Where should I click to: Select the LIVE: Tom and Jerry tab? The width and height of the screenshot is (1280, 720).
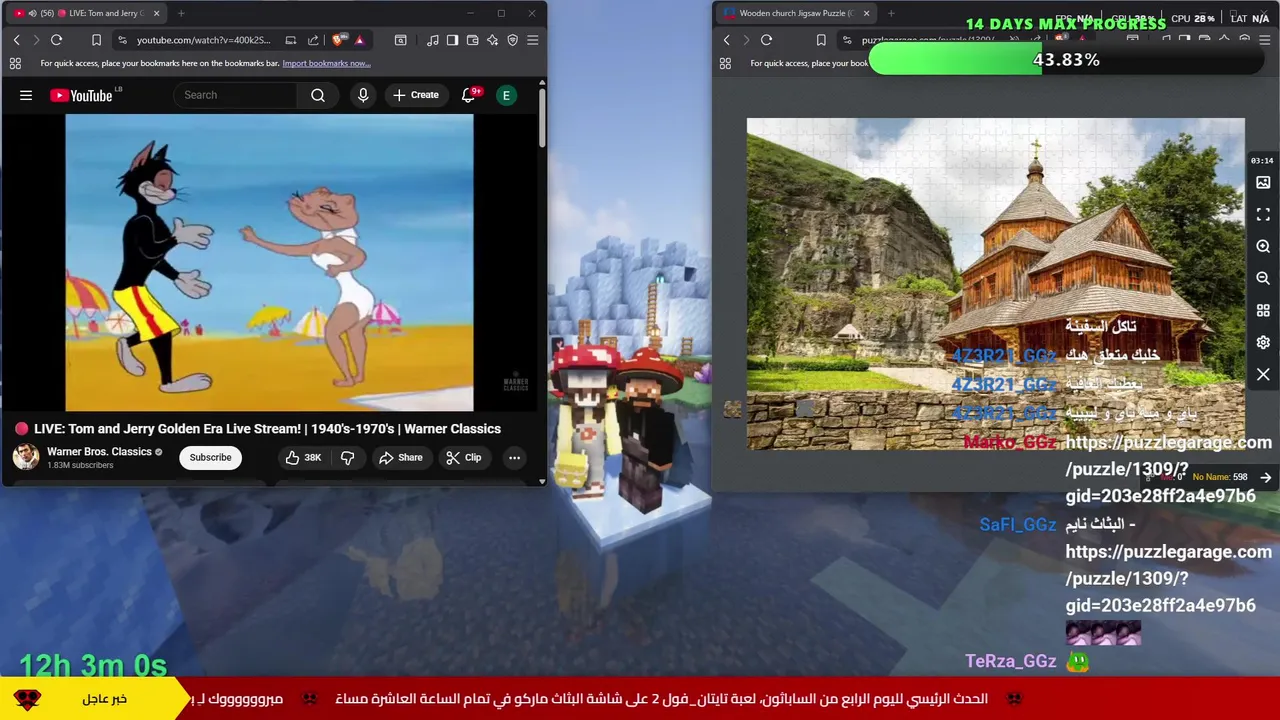click(x=88, y=13)
